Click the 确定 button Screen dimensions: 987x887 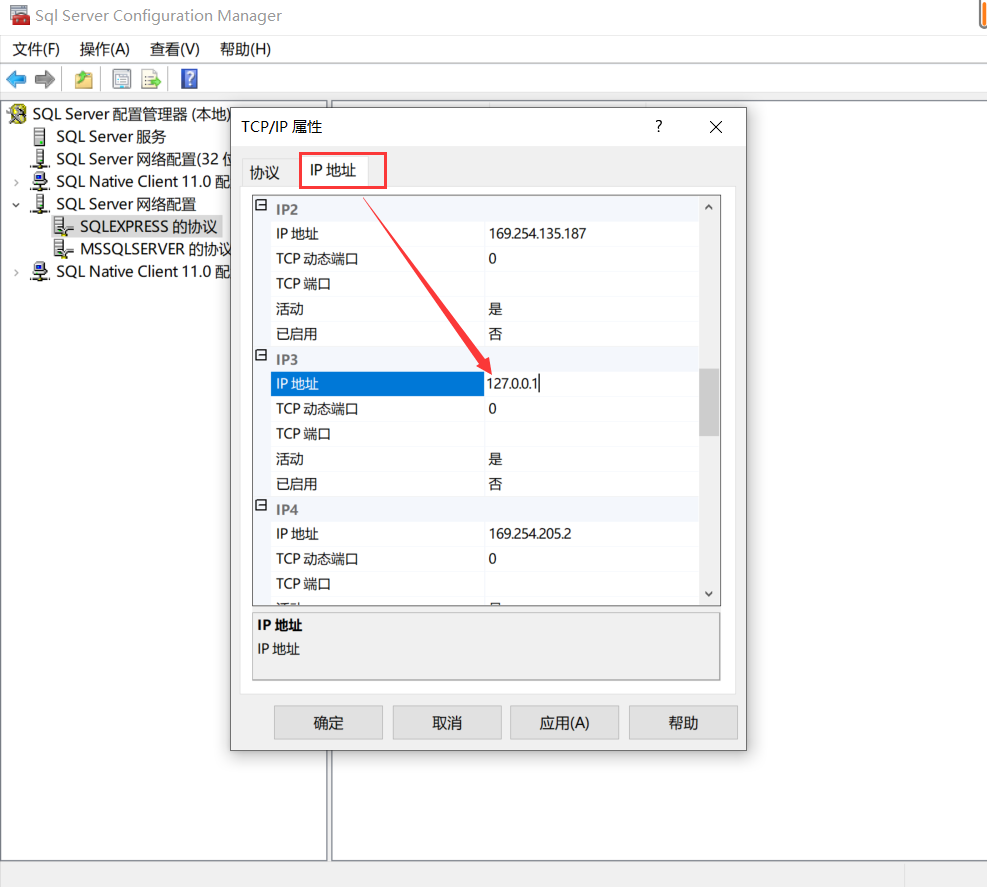[x=328, y=723]
